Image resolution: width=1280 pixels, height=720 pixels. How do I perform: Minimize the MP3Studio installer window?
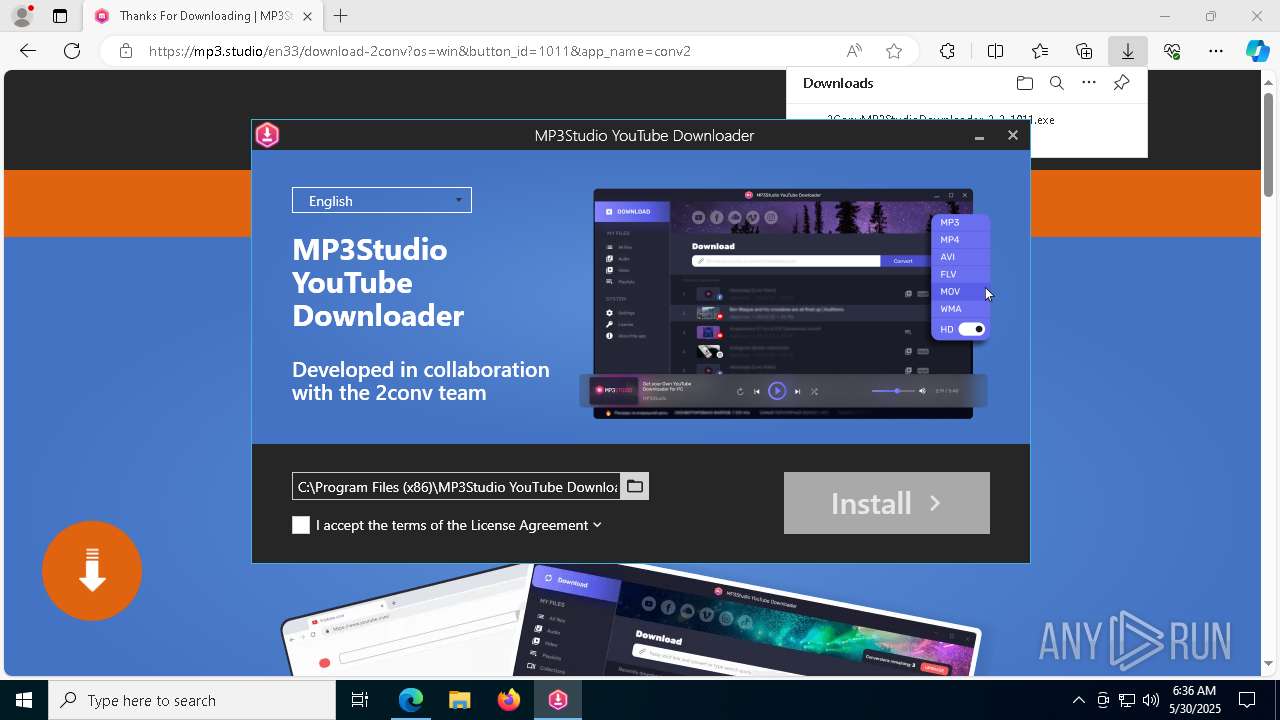coord(980,136)
